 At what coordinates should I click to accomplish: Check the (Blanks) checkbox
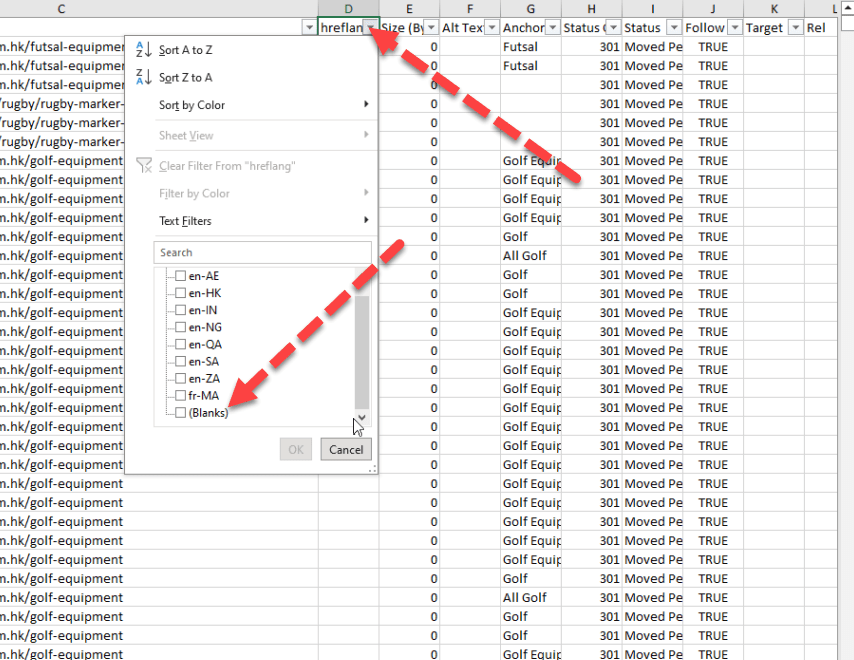pyautogui.click(x=180, y=413)
